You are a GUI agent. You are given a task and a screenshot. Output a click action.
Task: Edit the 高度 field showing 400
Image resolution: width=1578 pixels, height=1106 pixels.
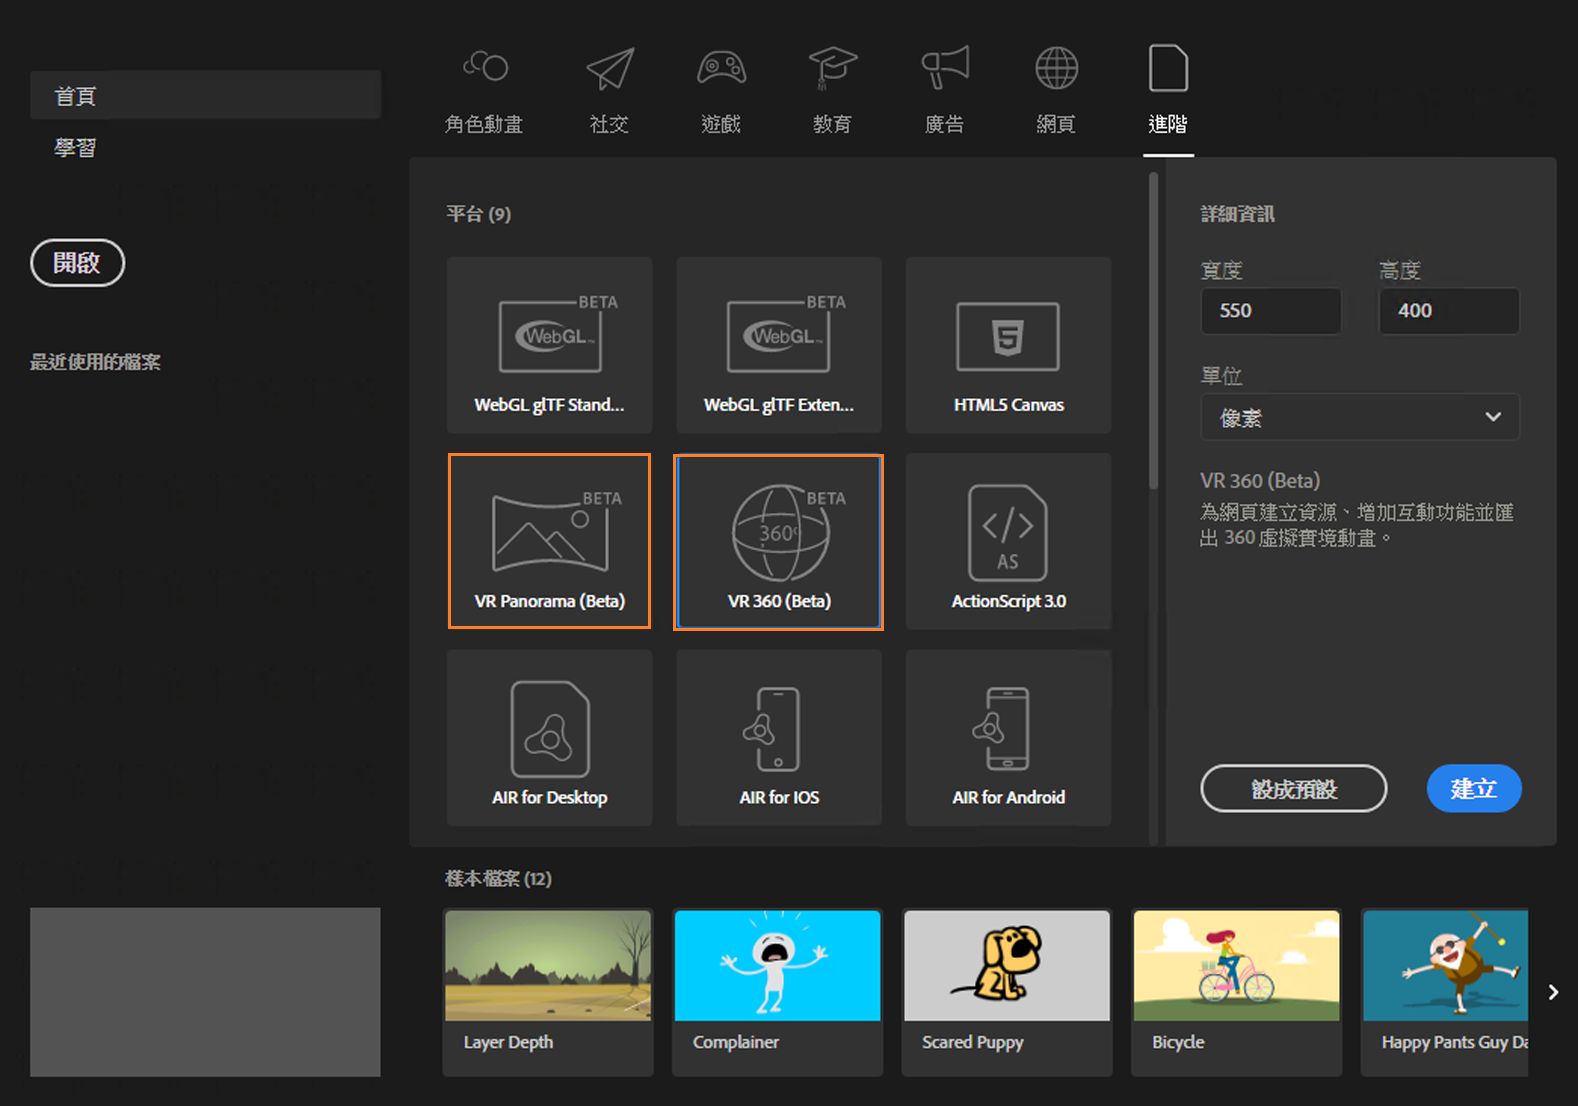coord(1449,311)
